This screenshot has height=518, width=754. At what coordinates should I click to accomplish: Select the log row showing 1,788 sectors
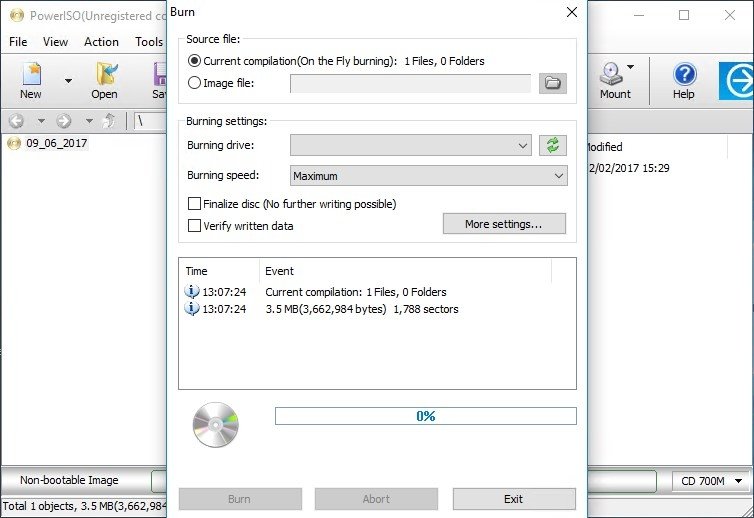(x=377, y=309)
